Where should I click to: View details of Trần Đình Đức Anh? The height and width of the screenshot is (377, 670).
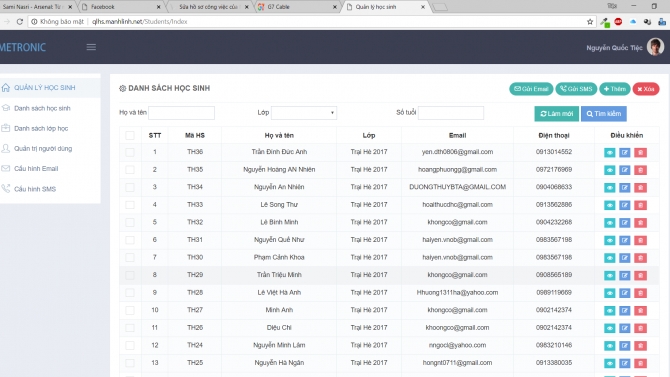609,153
